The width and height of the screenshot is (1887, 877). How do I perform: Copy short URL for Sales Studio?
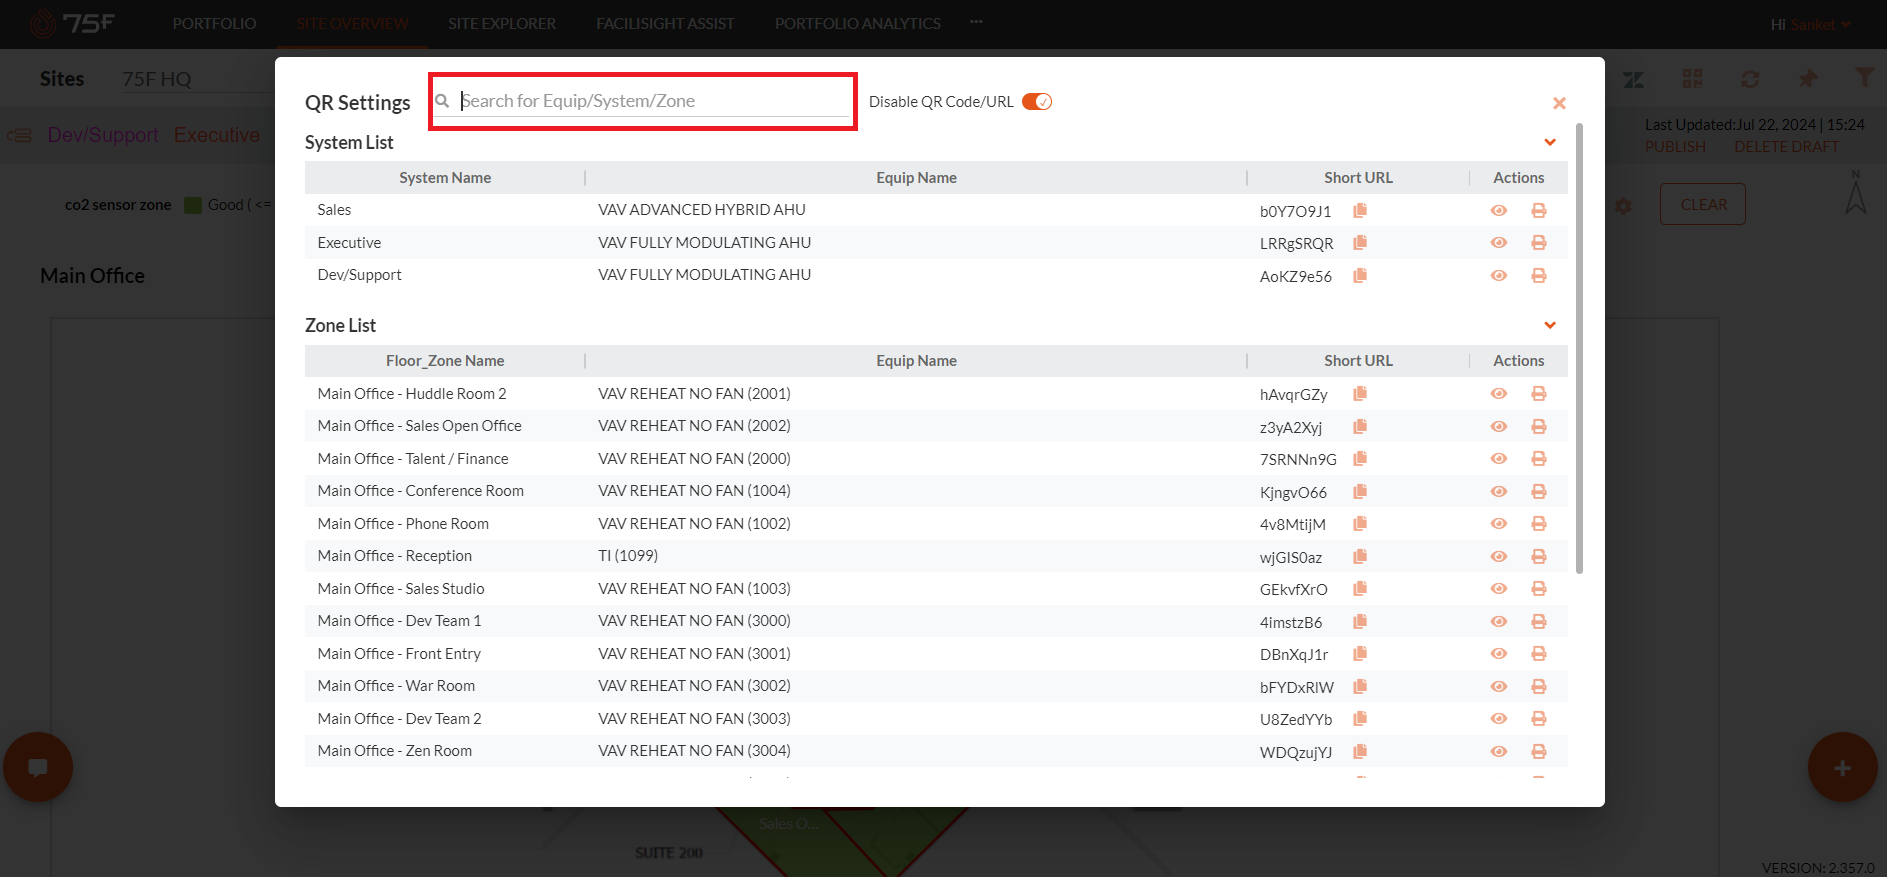(x=1360, y=589)
